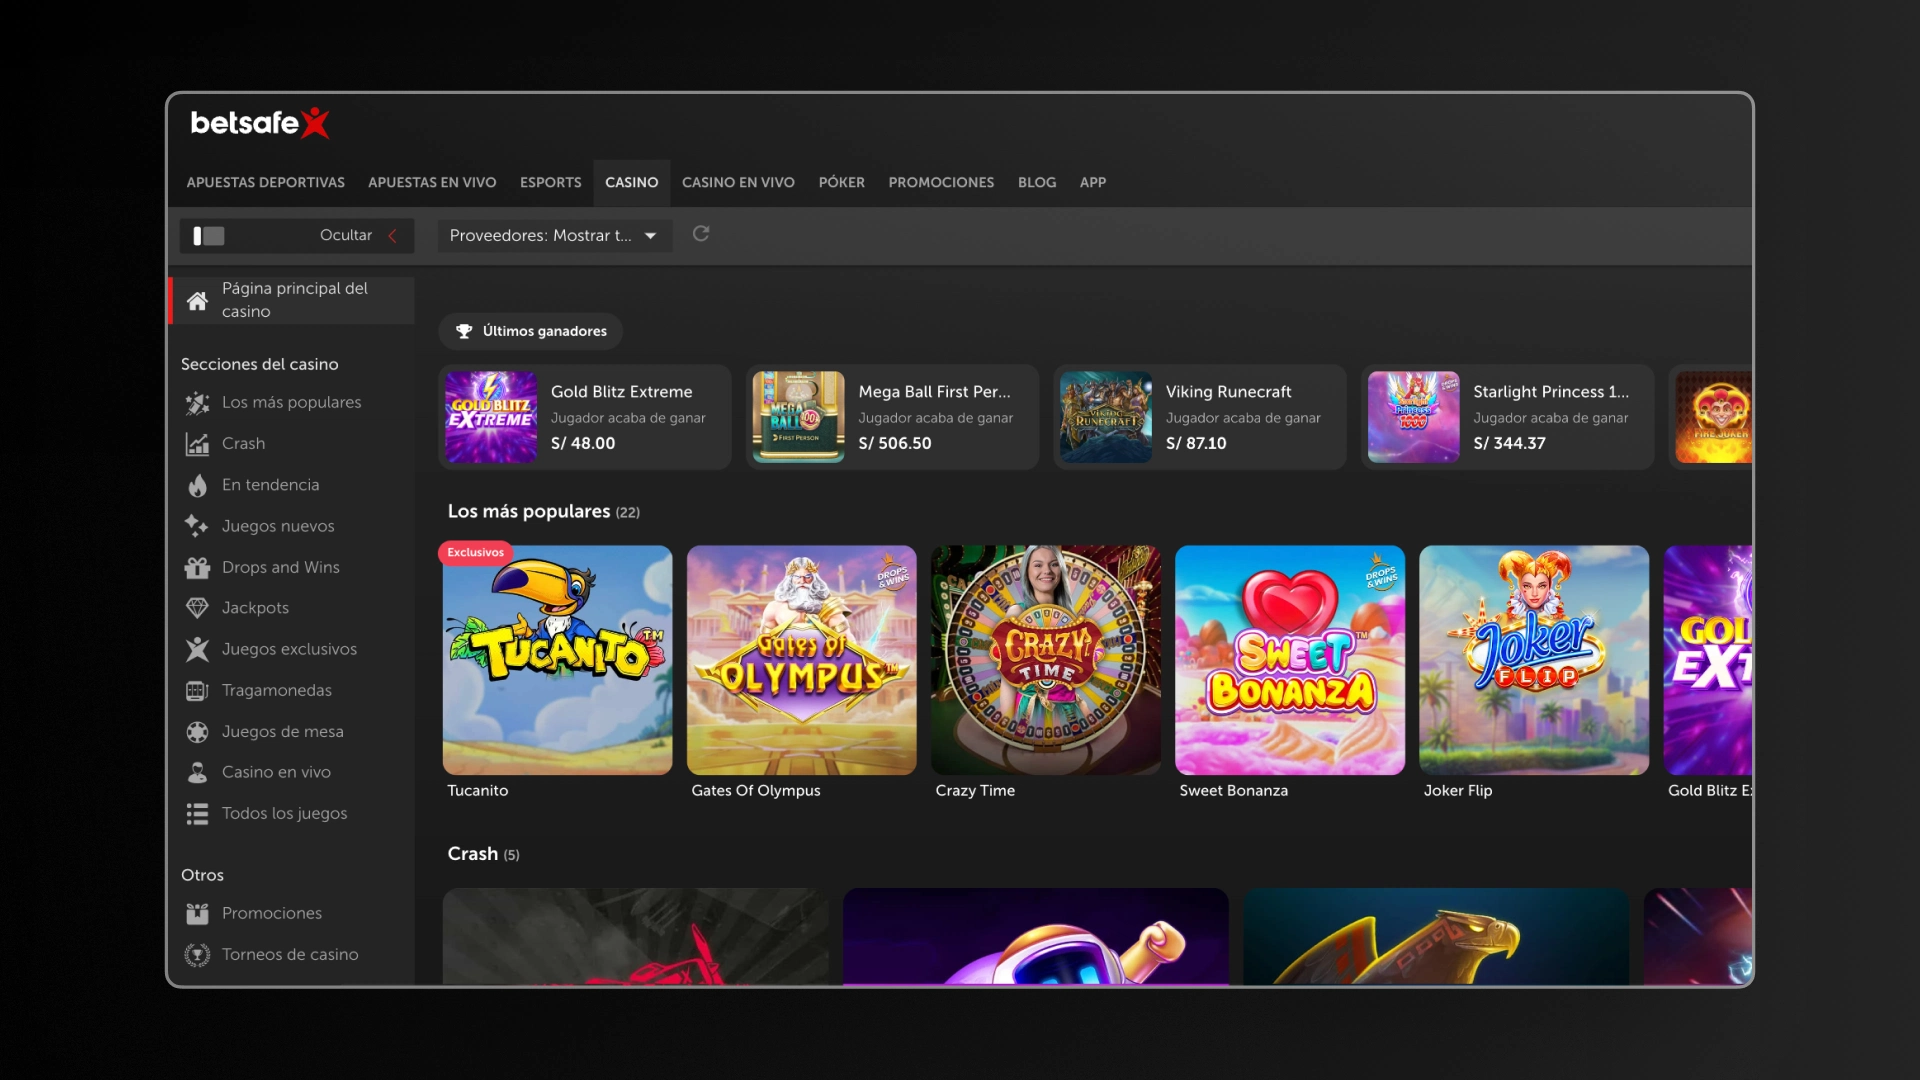Click the Starlight Princess winner thumbnail
Screen dimensions: 1920x1080
(1413, 417)
